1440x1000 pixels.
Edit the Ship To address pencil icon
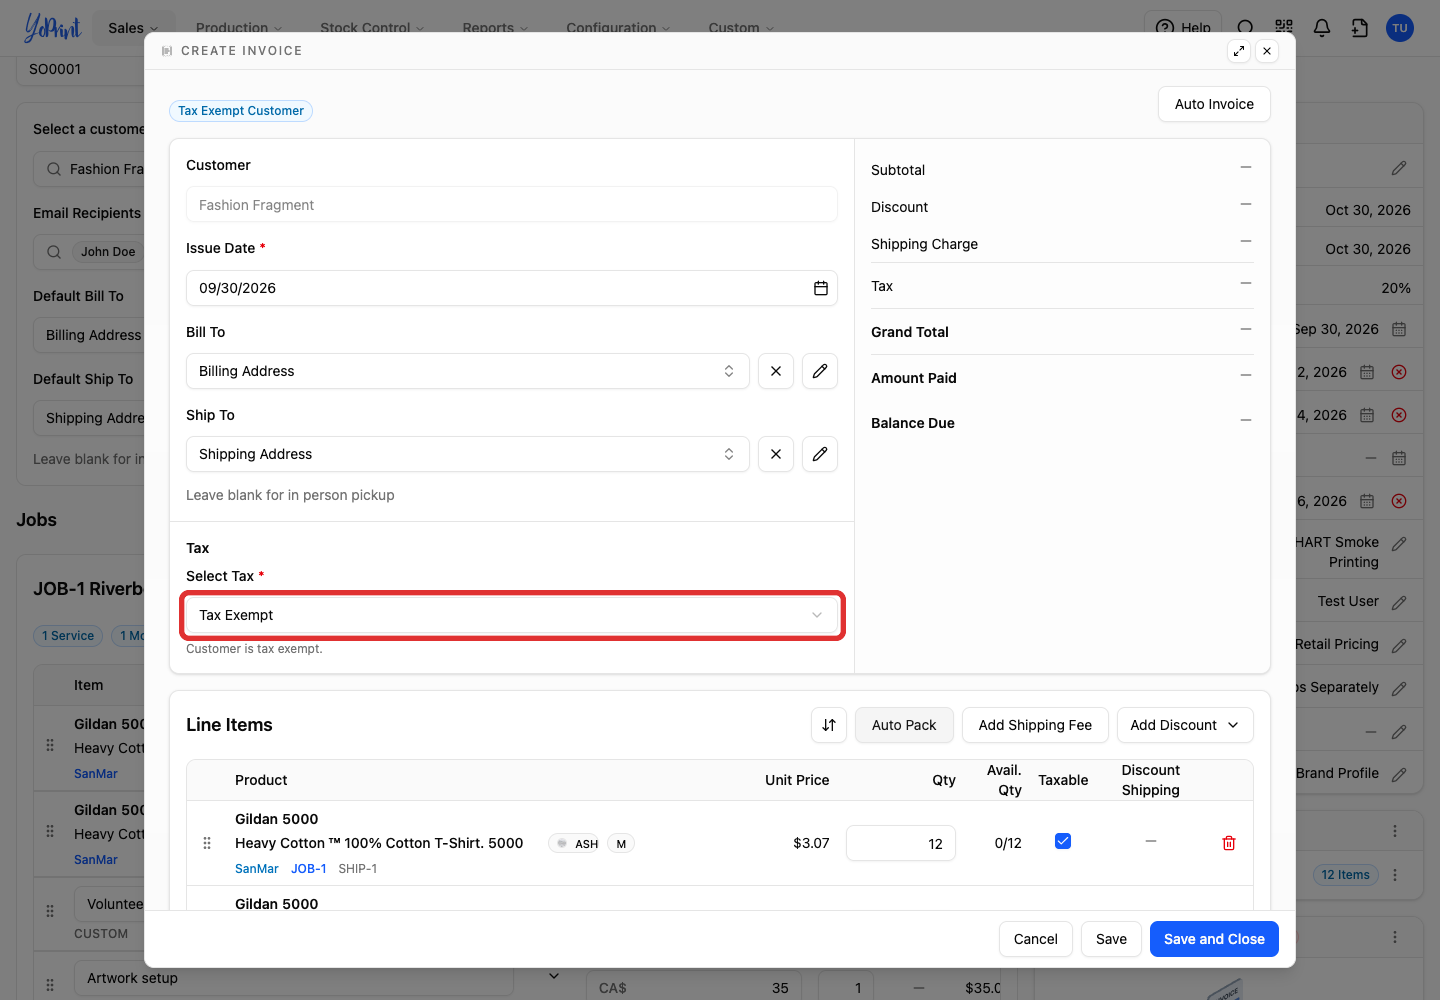[x=820, y=454]
